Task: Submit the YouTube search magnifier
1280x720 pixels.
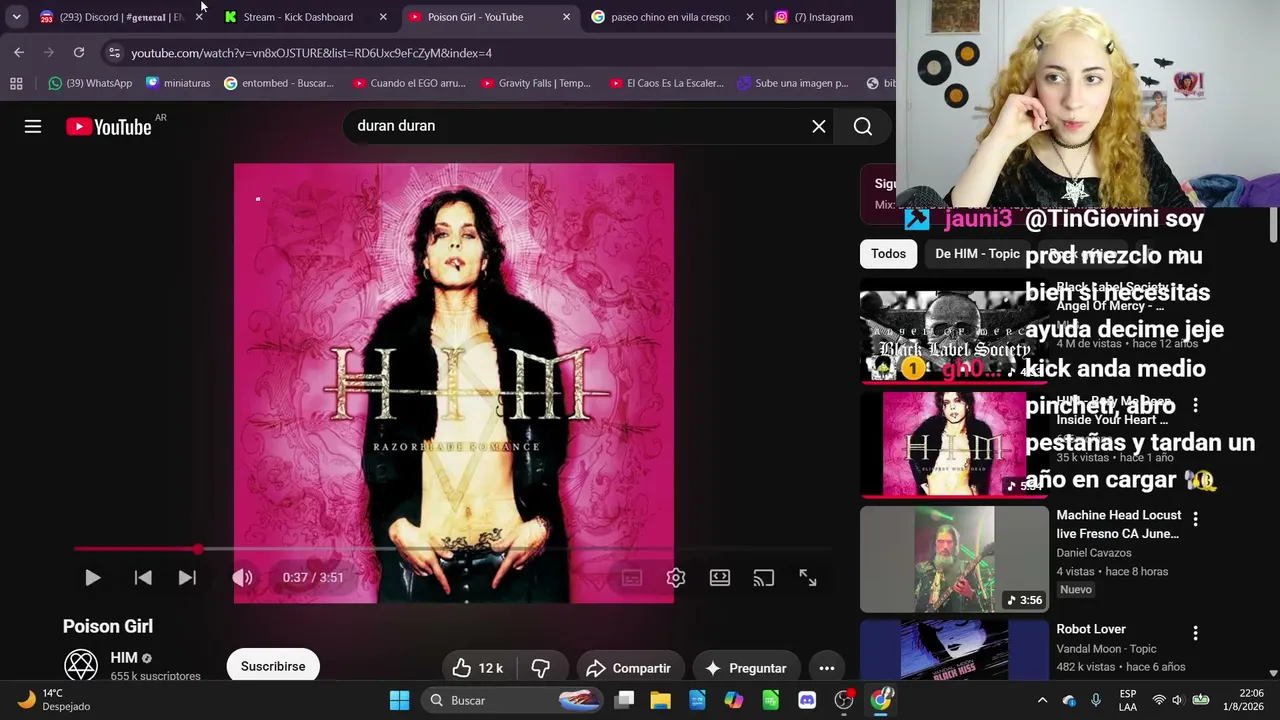Action: click(863, 126)
